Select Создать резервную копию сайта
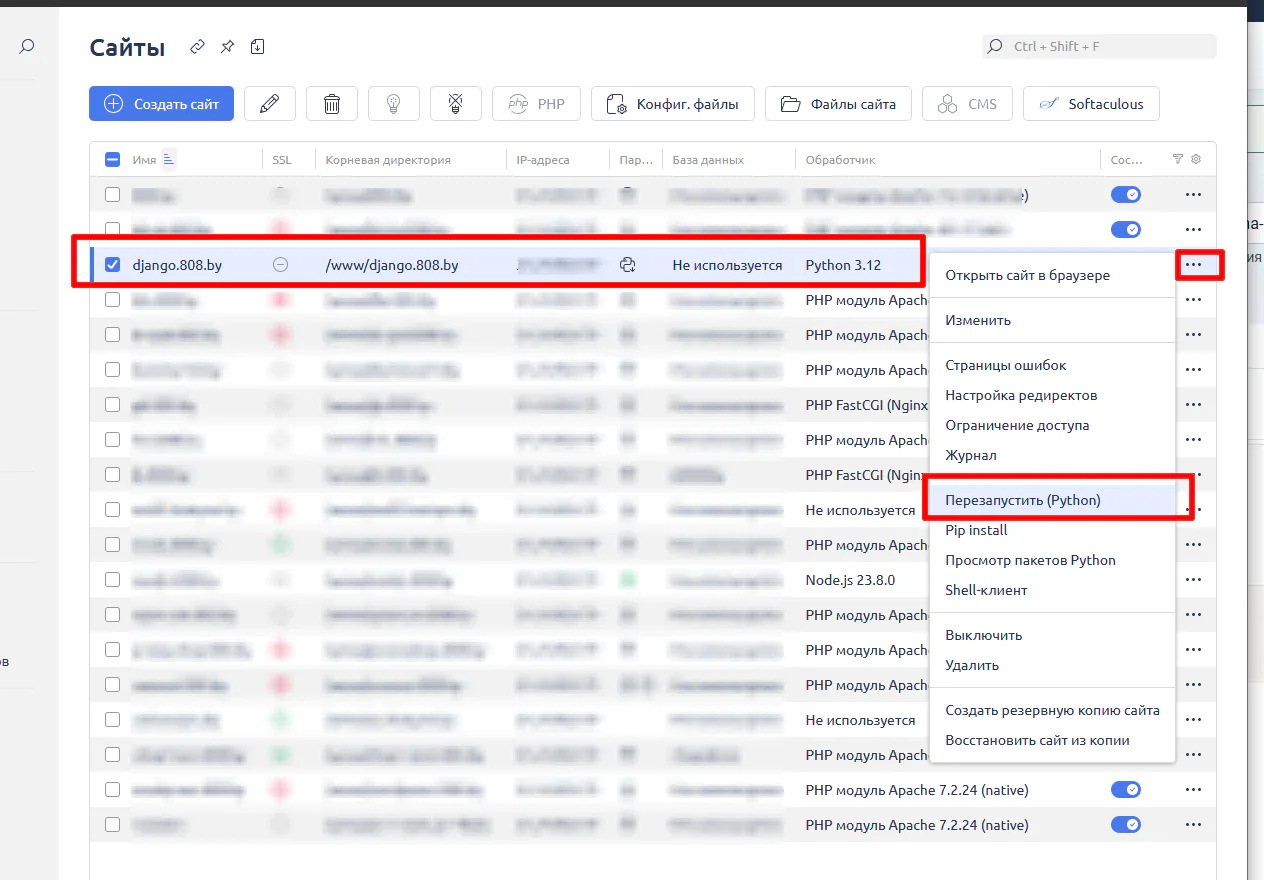1264x880 pixels. [1052, 710]
